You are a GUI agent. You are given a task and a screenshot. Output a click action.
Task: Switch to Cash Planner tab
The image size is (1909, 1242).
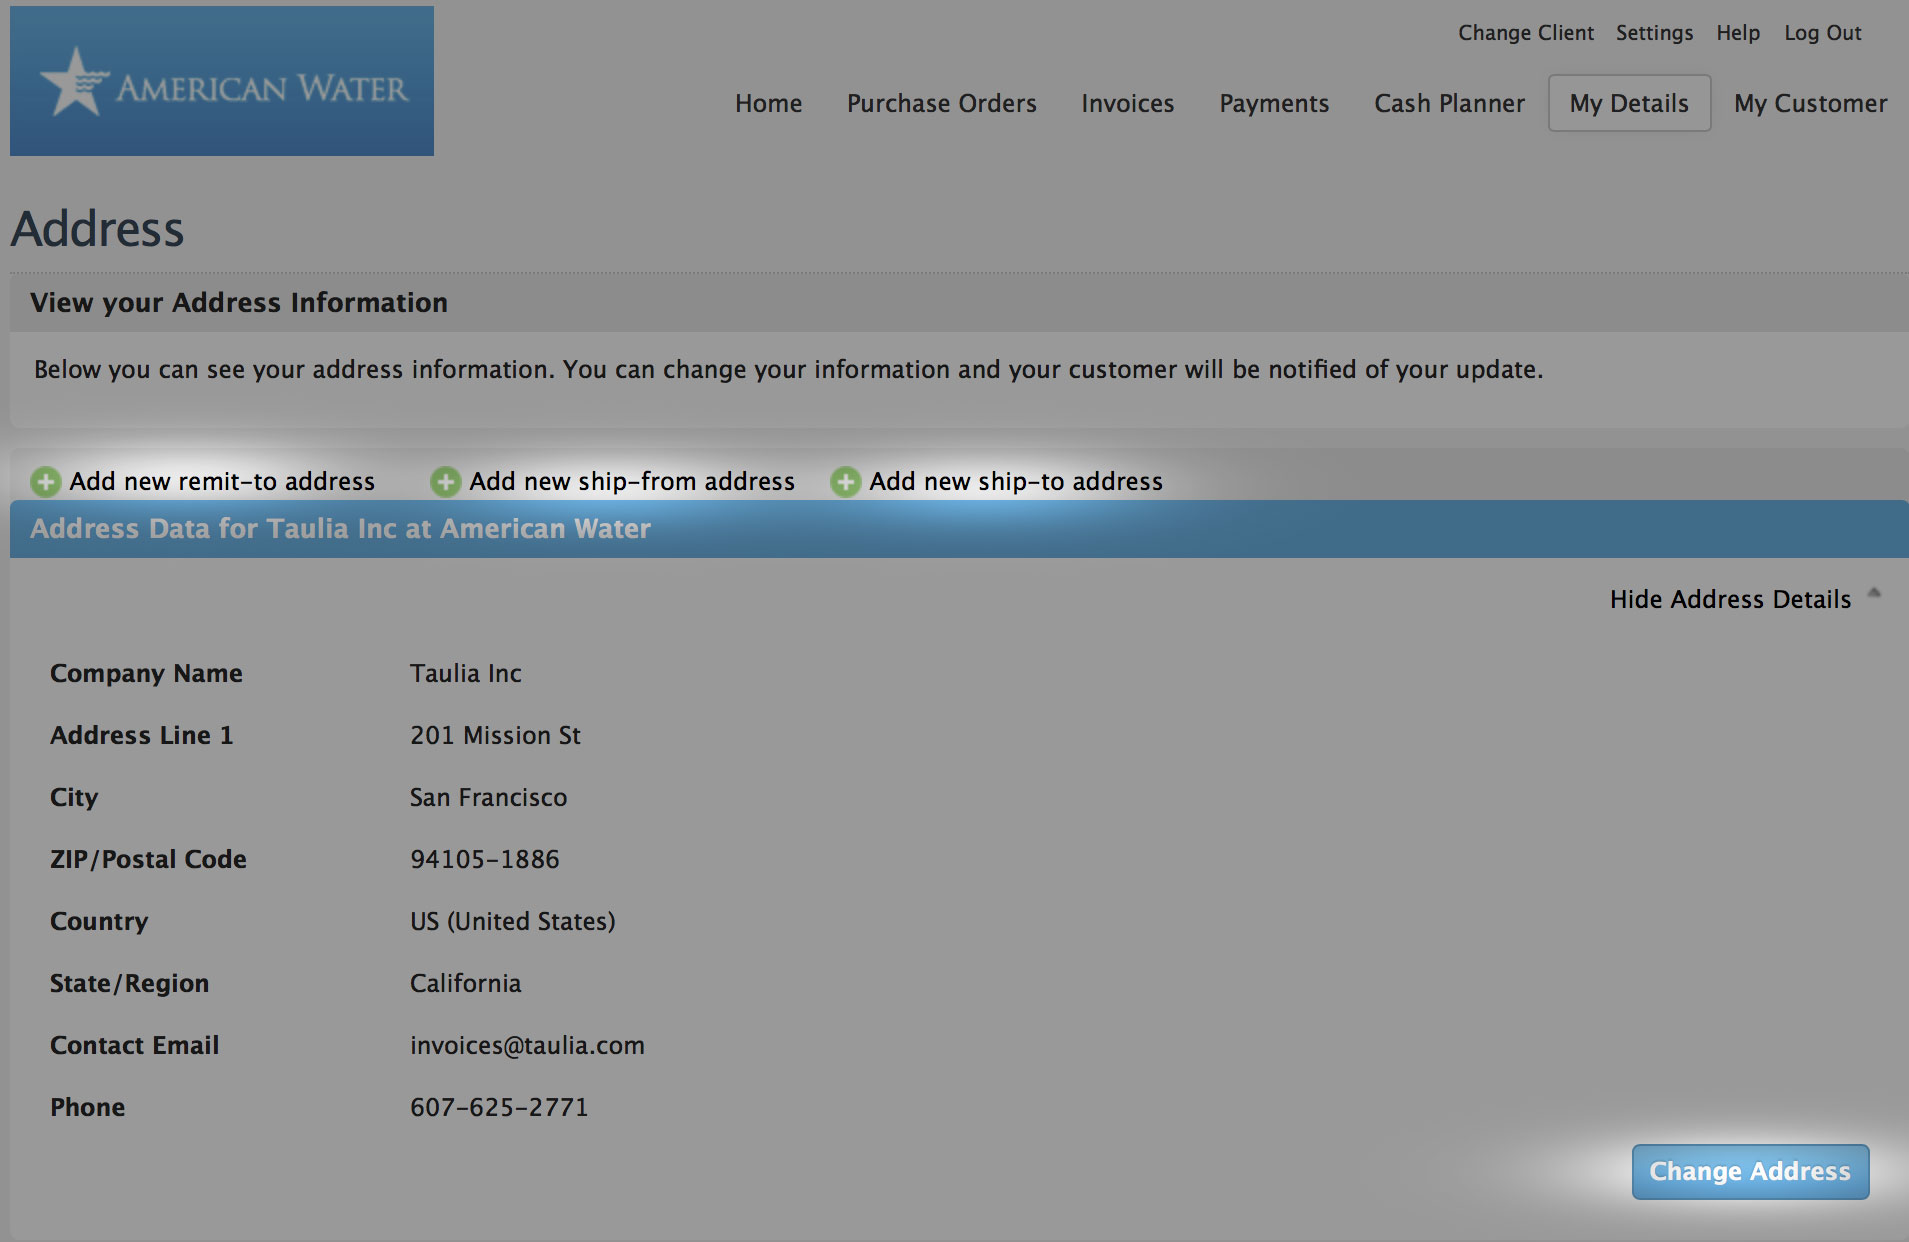click(x=1449, y=103)
